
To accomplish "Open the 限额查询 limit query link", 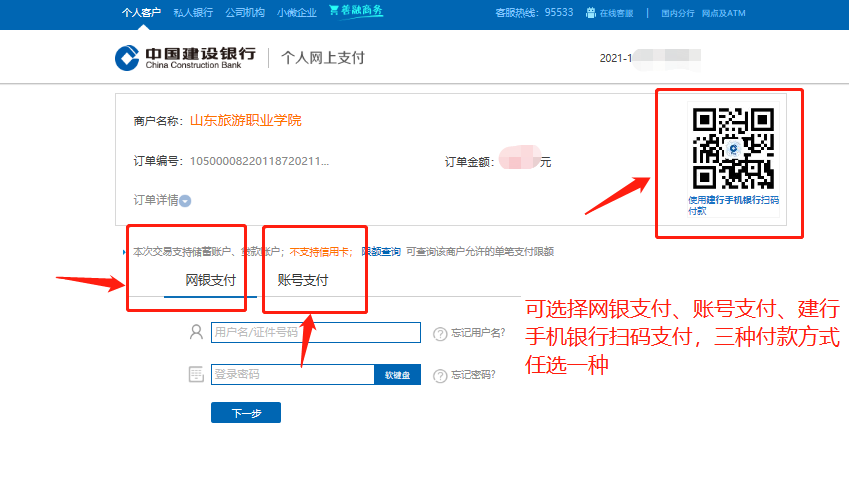I will [381, 252].
